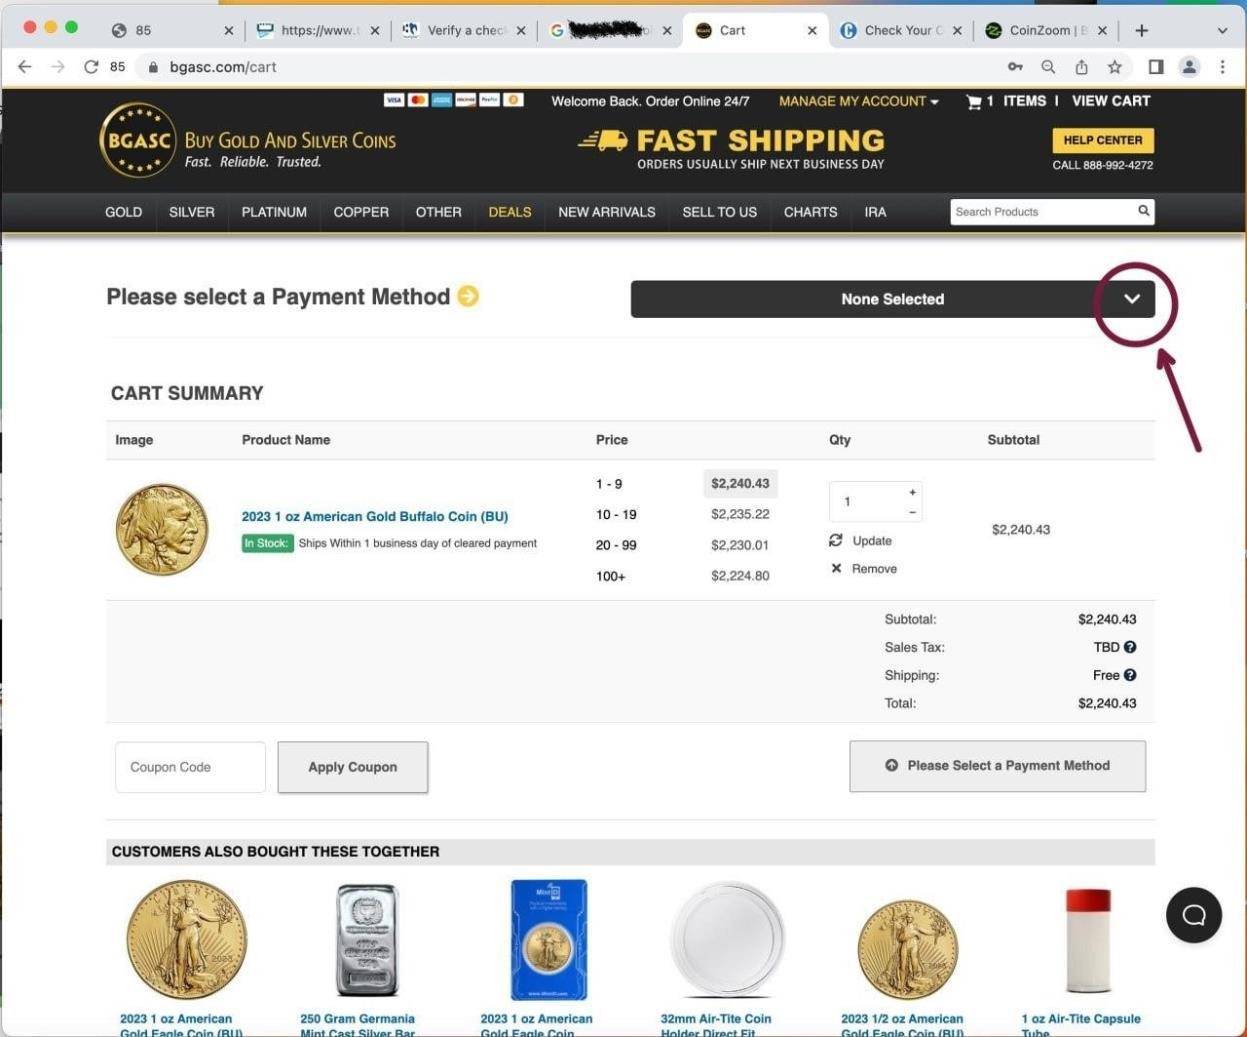Click the Coupon Code input field
This screenshot has width=1247, height=1037.
(x=190, y=767)
